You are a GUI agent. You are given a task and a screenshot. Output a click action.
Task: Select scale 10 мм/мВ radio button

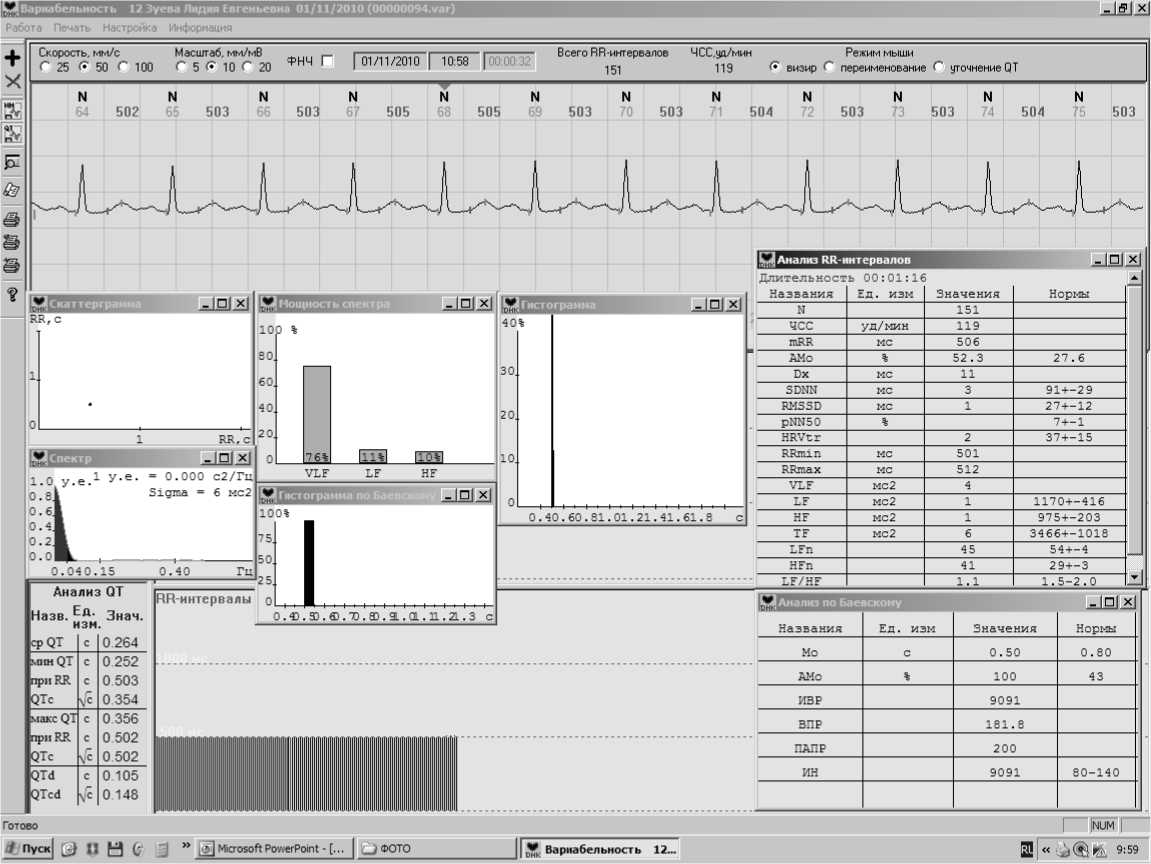click(x=211, y=68)
